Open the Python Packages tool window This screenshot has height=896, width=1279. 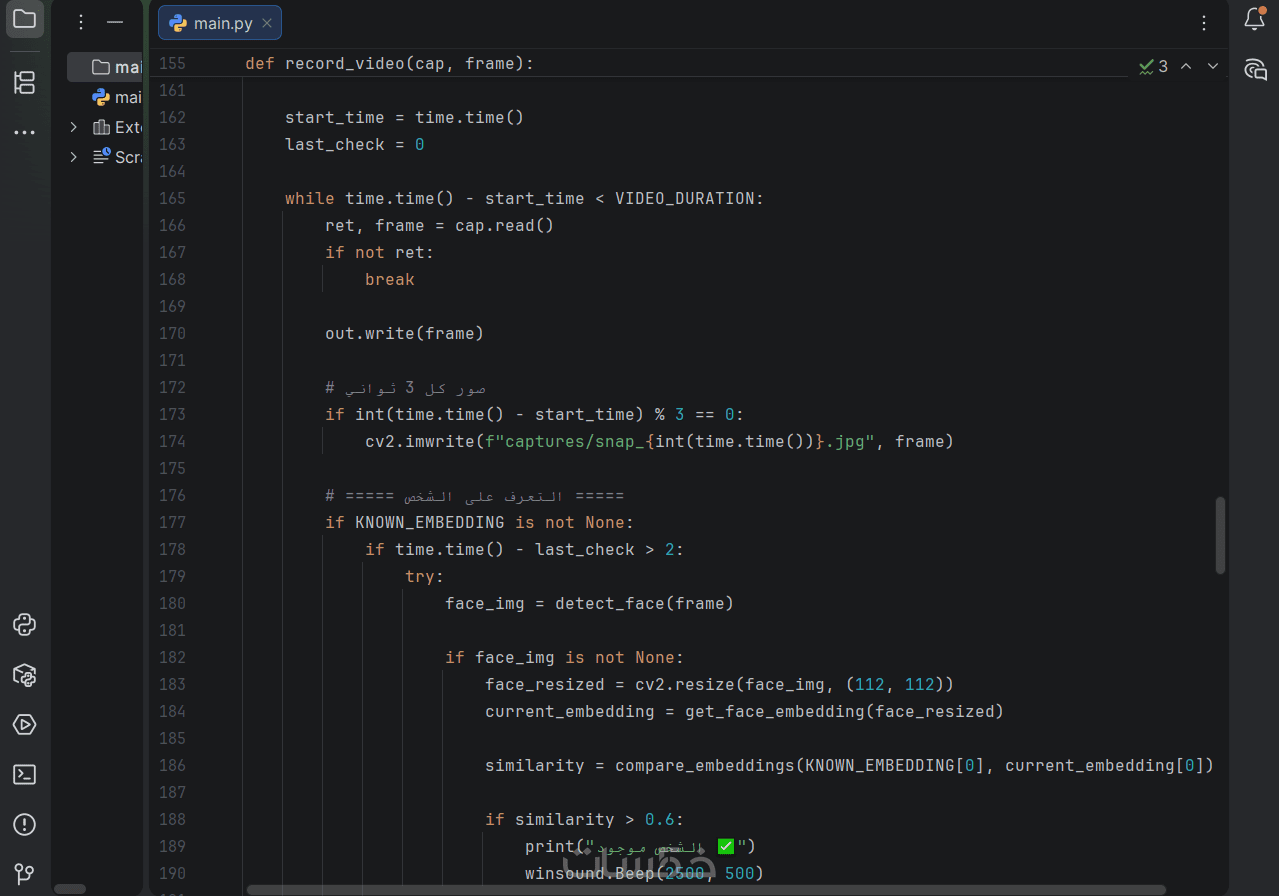[24, 675]
